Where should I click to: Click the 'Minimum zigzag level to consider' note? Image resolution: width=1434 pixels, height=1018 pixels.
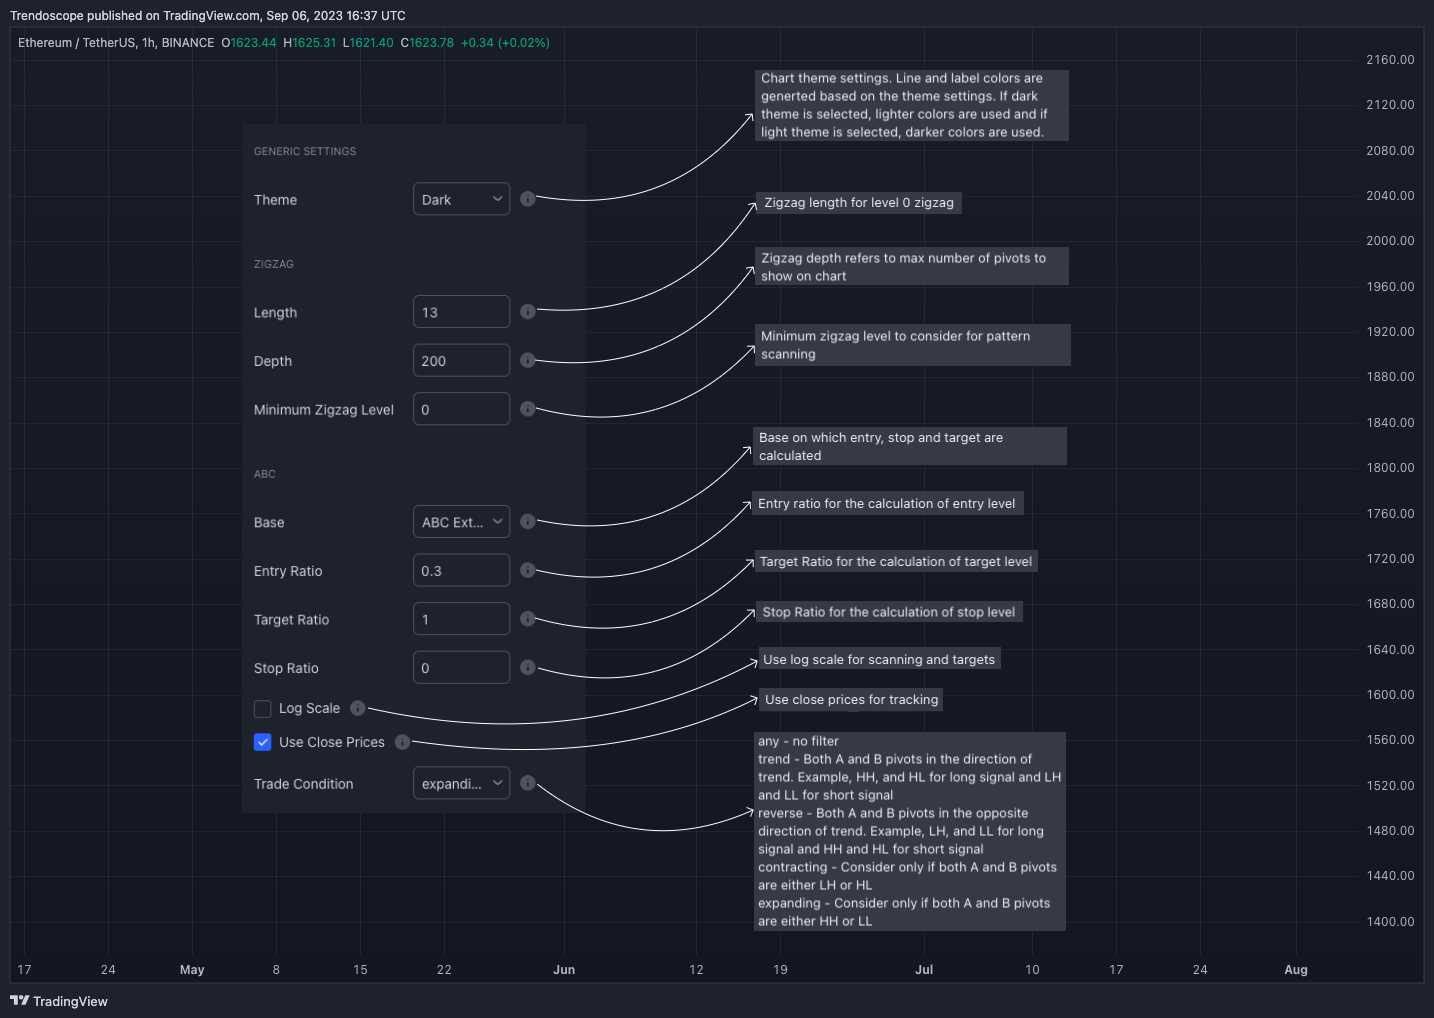click(x=912, y=345)
